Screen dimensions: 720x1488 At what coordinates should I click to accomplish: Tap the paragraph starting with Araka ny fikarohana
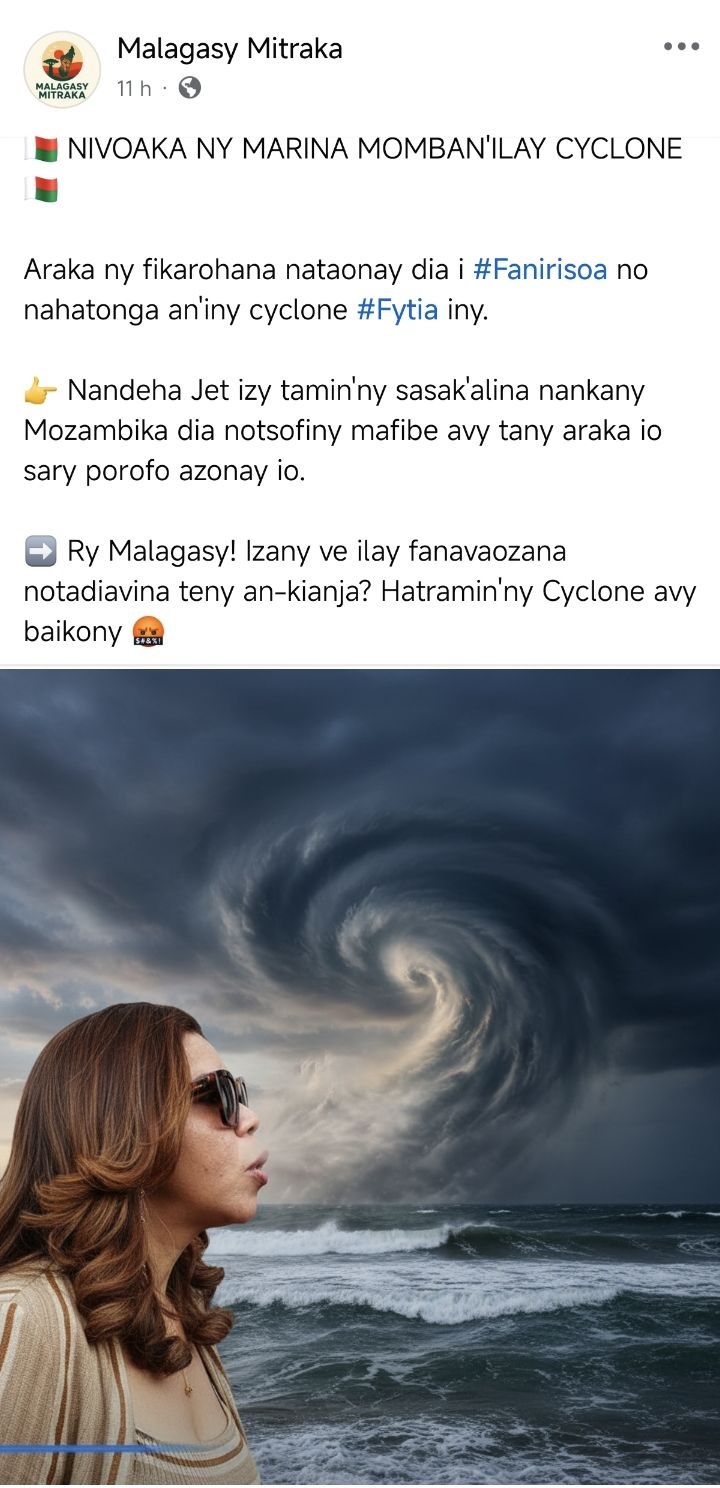[x=336, y=290]
